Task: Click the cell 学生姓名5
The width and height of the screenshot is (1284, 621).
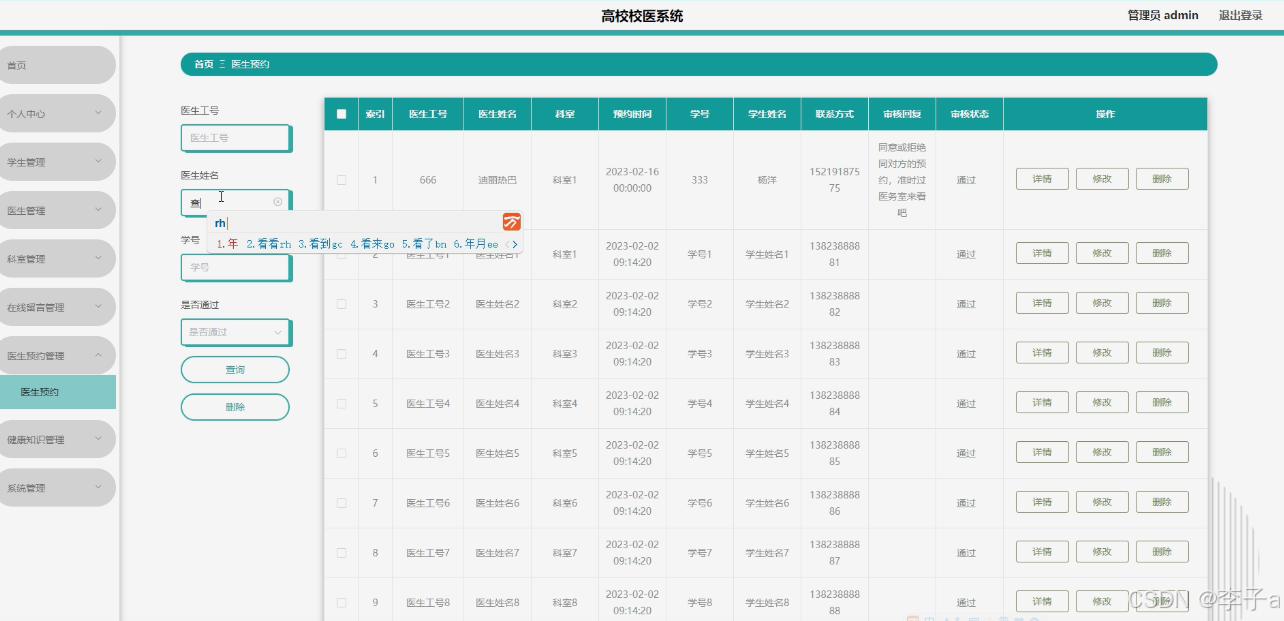Action: coord(767,453)
